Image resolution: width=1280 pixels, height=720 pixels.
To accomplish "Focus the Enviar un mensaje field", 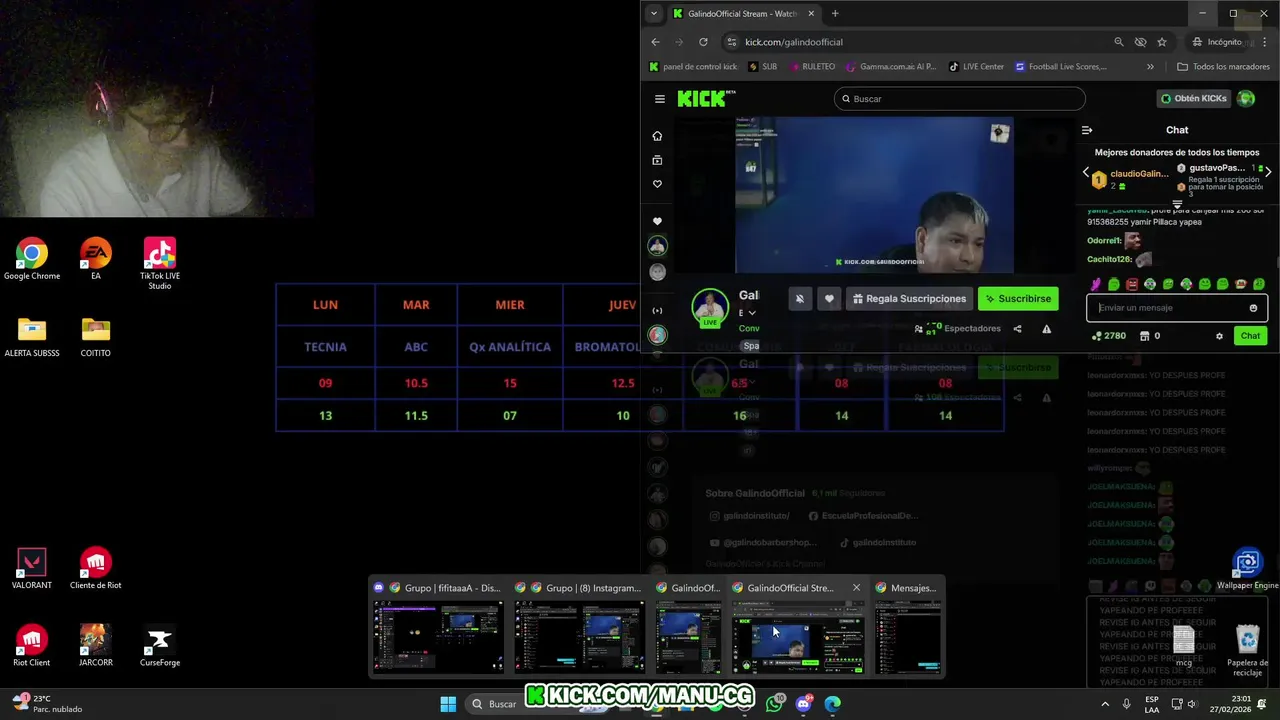I will [1177, 308].
